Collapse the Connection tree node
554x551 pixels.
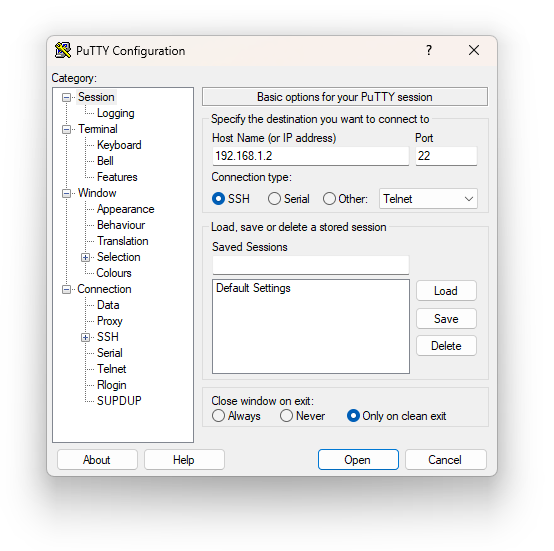66,290
